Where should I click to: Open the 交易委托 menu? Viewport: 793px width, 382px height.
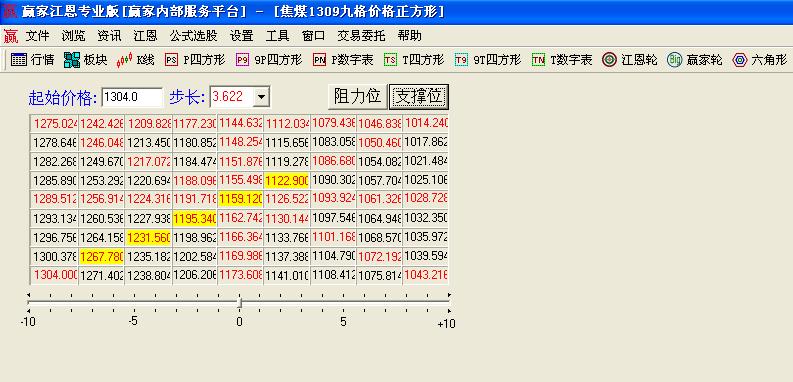coord(361,36)
